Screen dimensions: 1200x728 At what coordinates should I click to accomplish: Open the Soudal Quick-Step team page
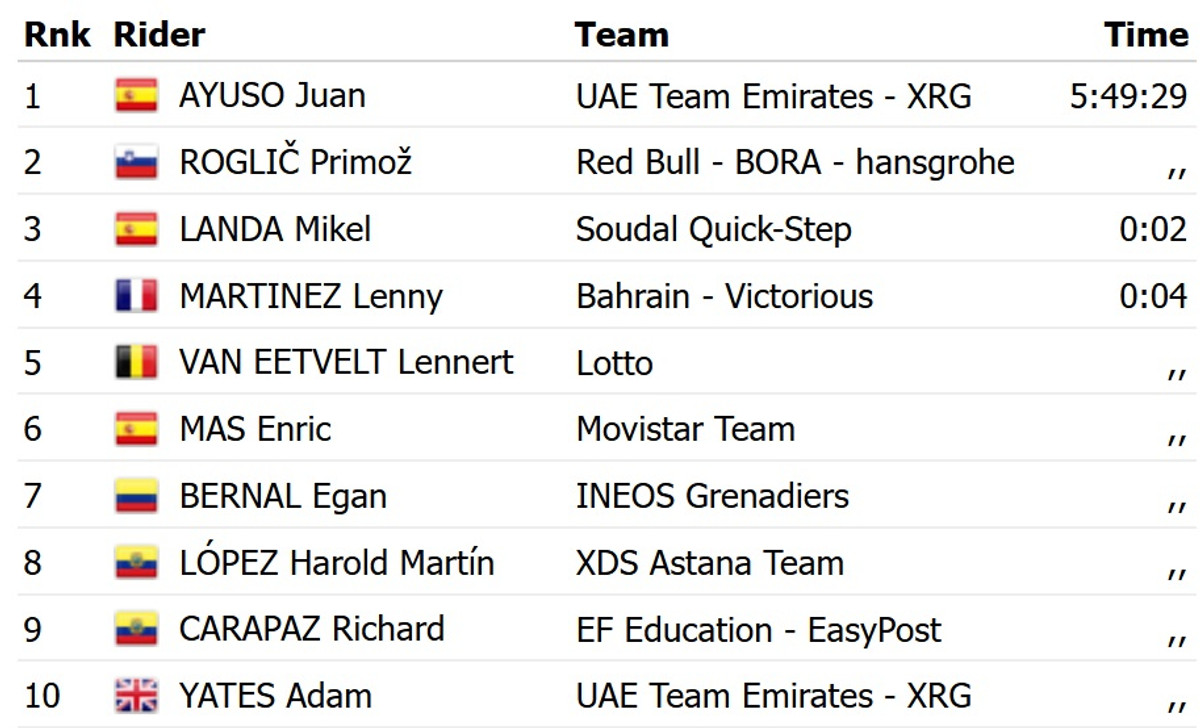click(713, 229)
